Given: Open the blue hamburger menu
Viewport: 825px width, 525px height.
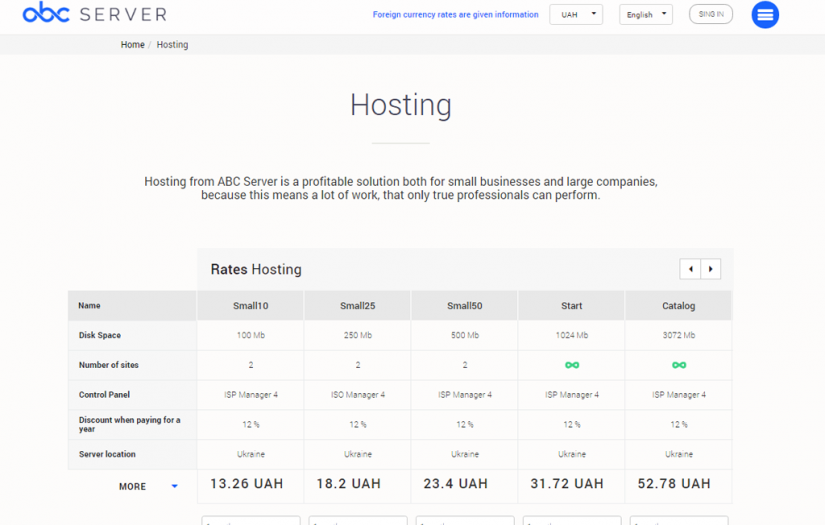Looking at the screenshot, I should (x=765, y=15).
